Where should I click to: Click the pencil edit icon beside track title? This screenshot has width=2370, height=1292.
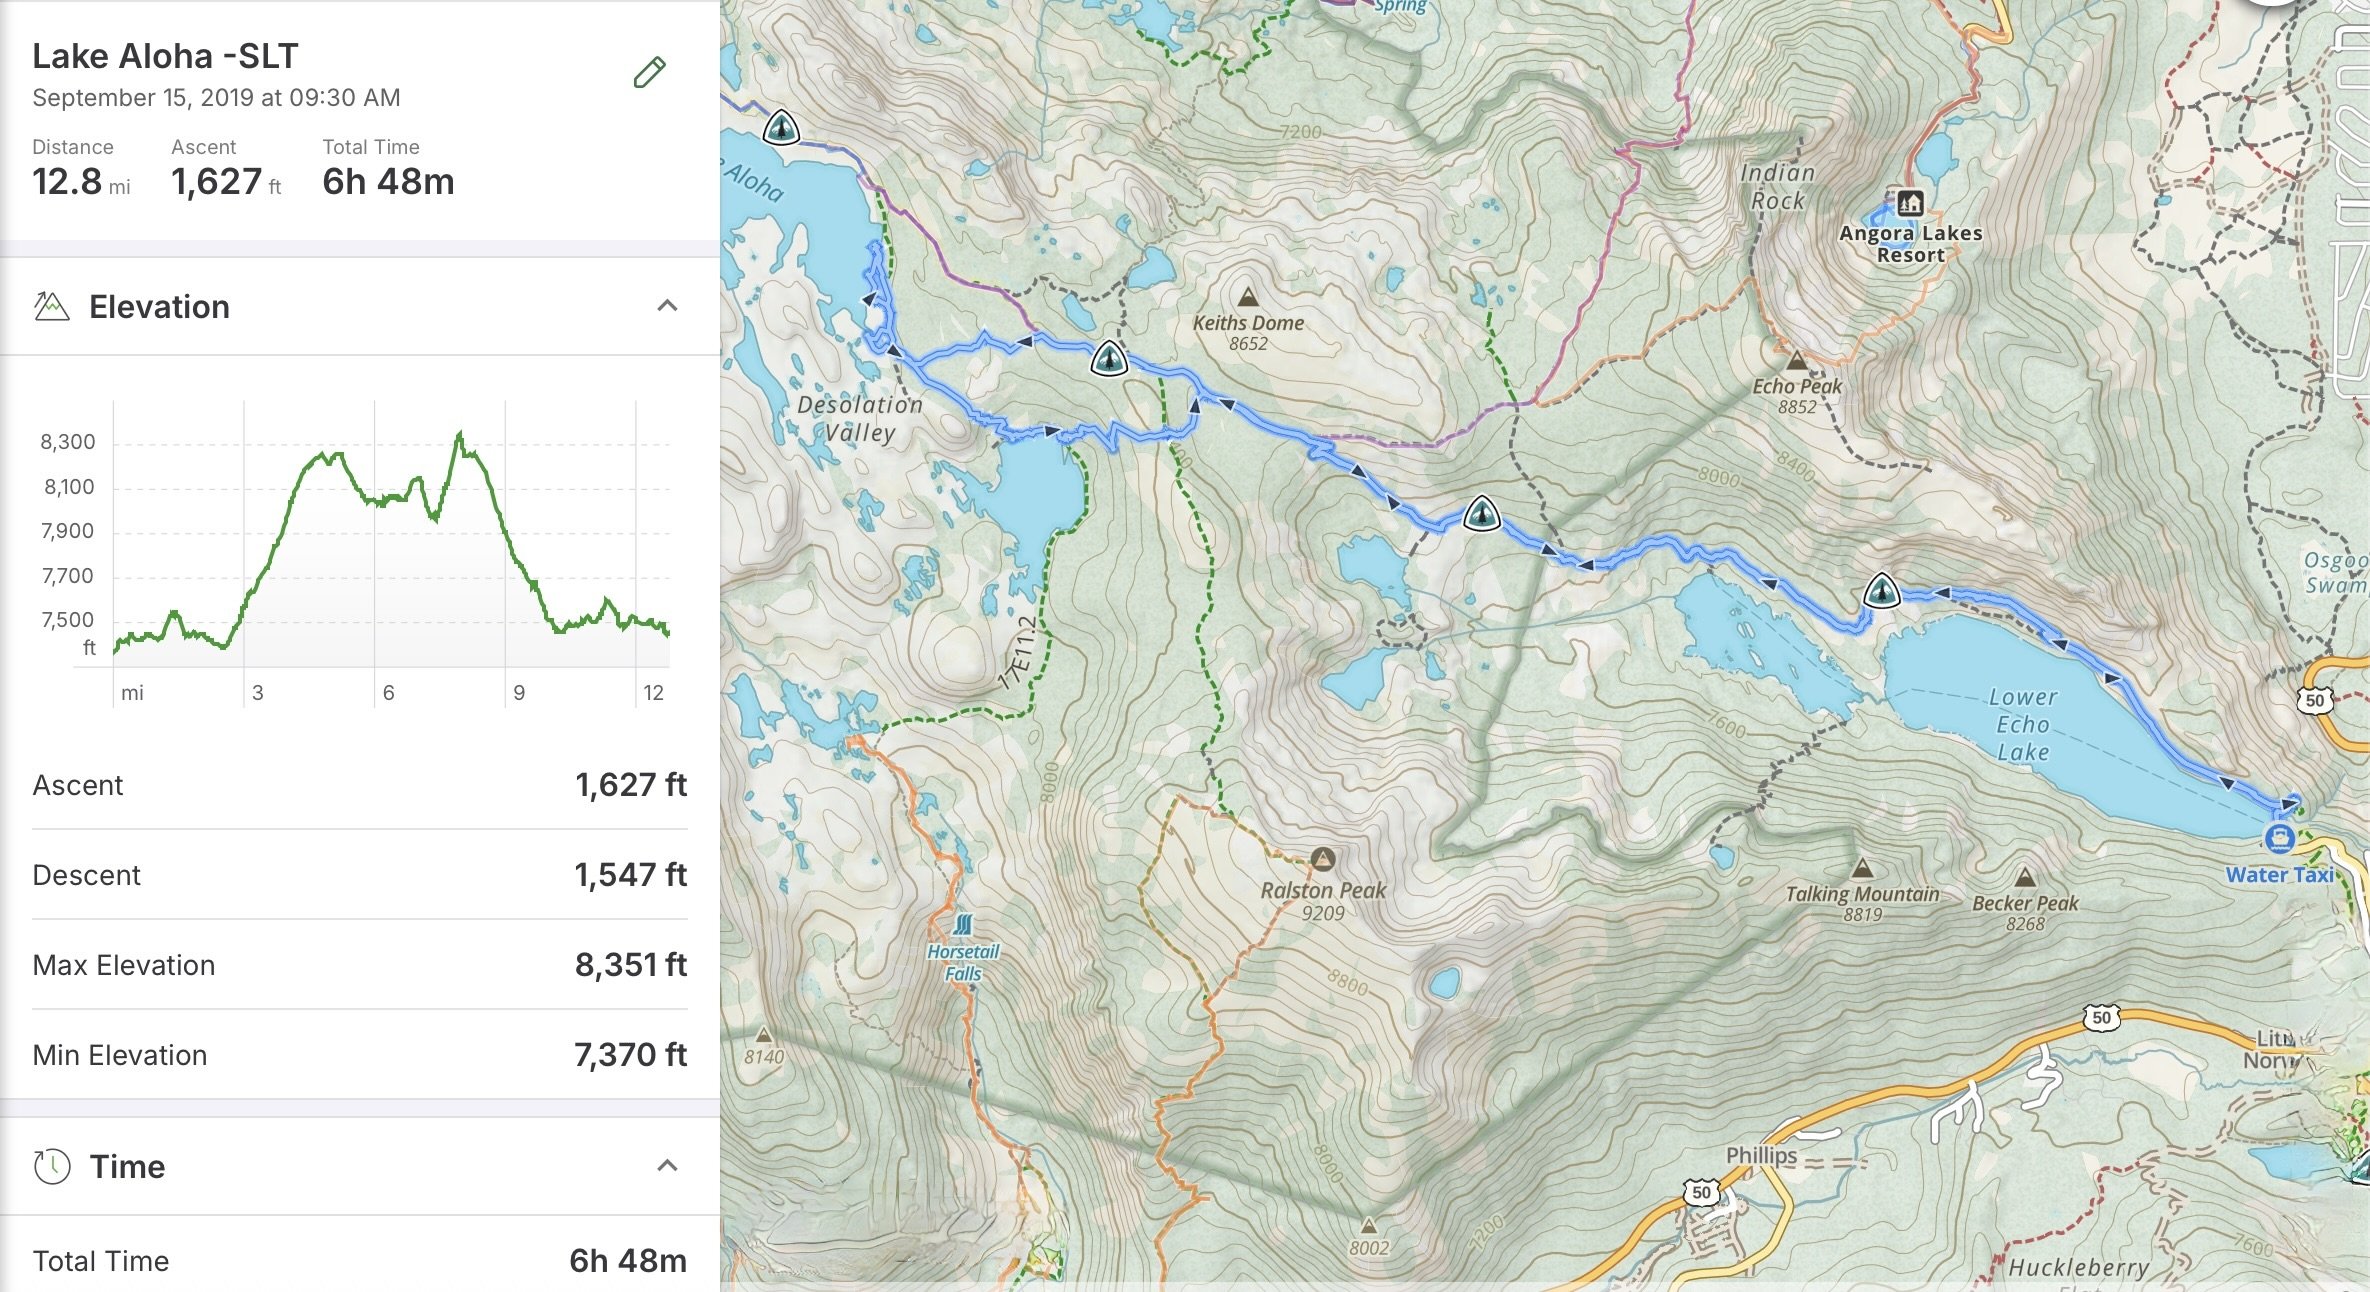click(649, 72)
